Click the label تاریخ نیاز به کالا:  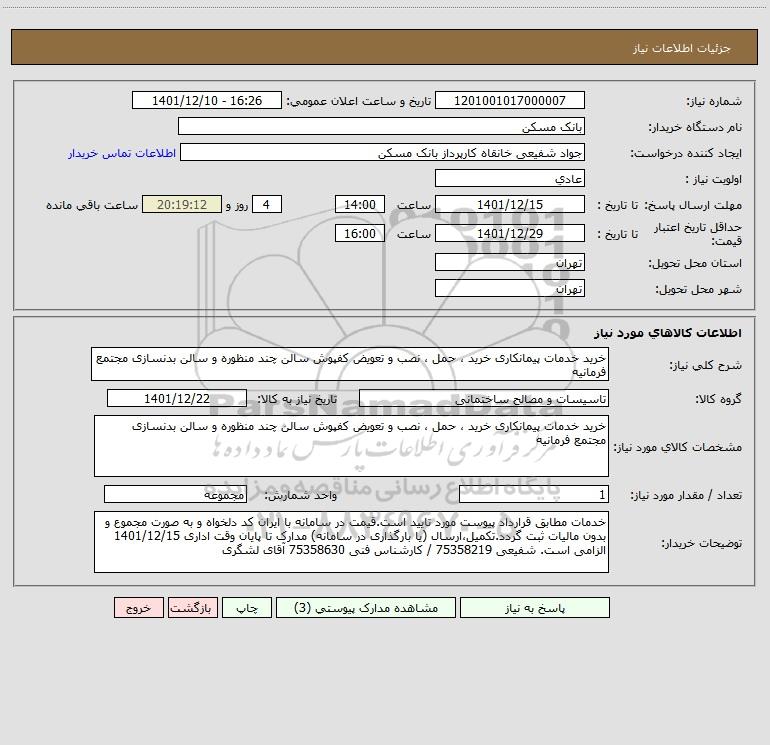tap(297, 399)
